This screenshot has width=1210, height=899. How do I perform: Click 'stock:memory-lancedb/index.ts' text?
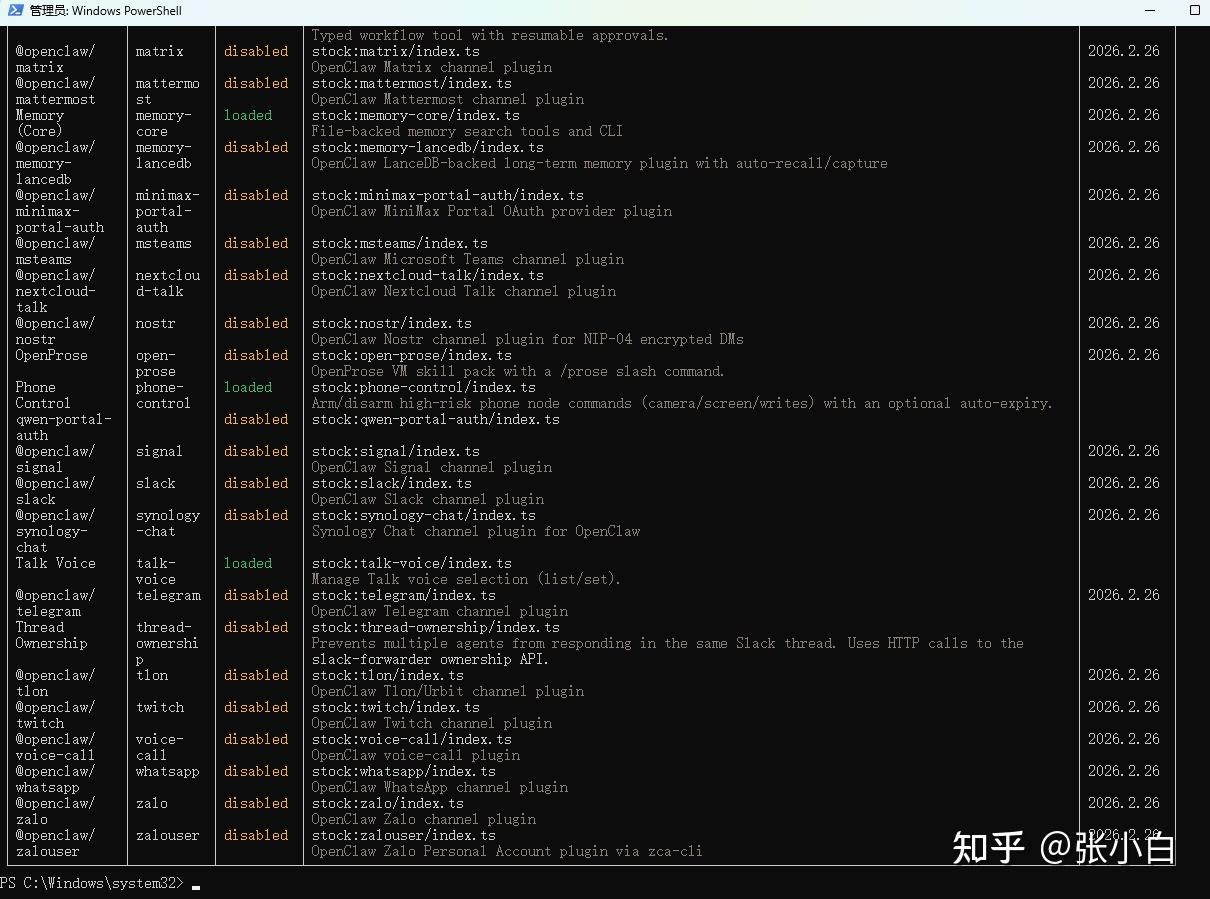pos(428,147)
